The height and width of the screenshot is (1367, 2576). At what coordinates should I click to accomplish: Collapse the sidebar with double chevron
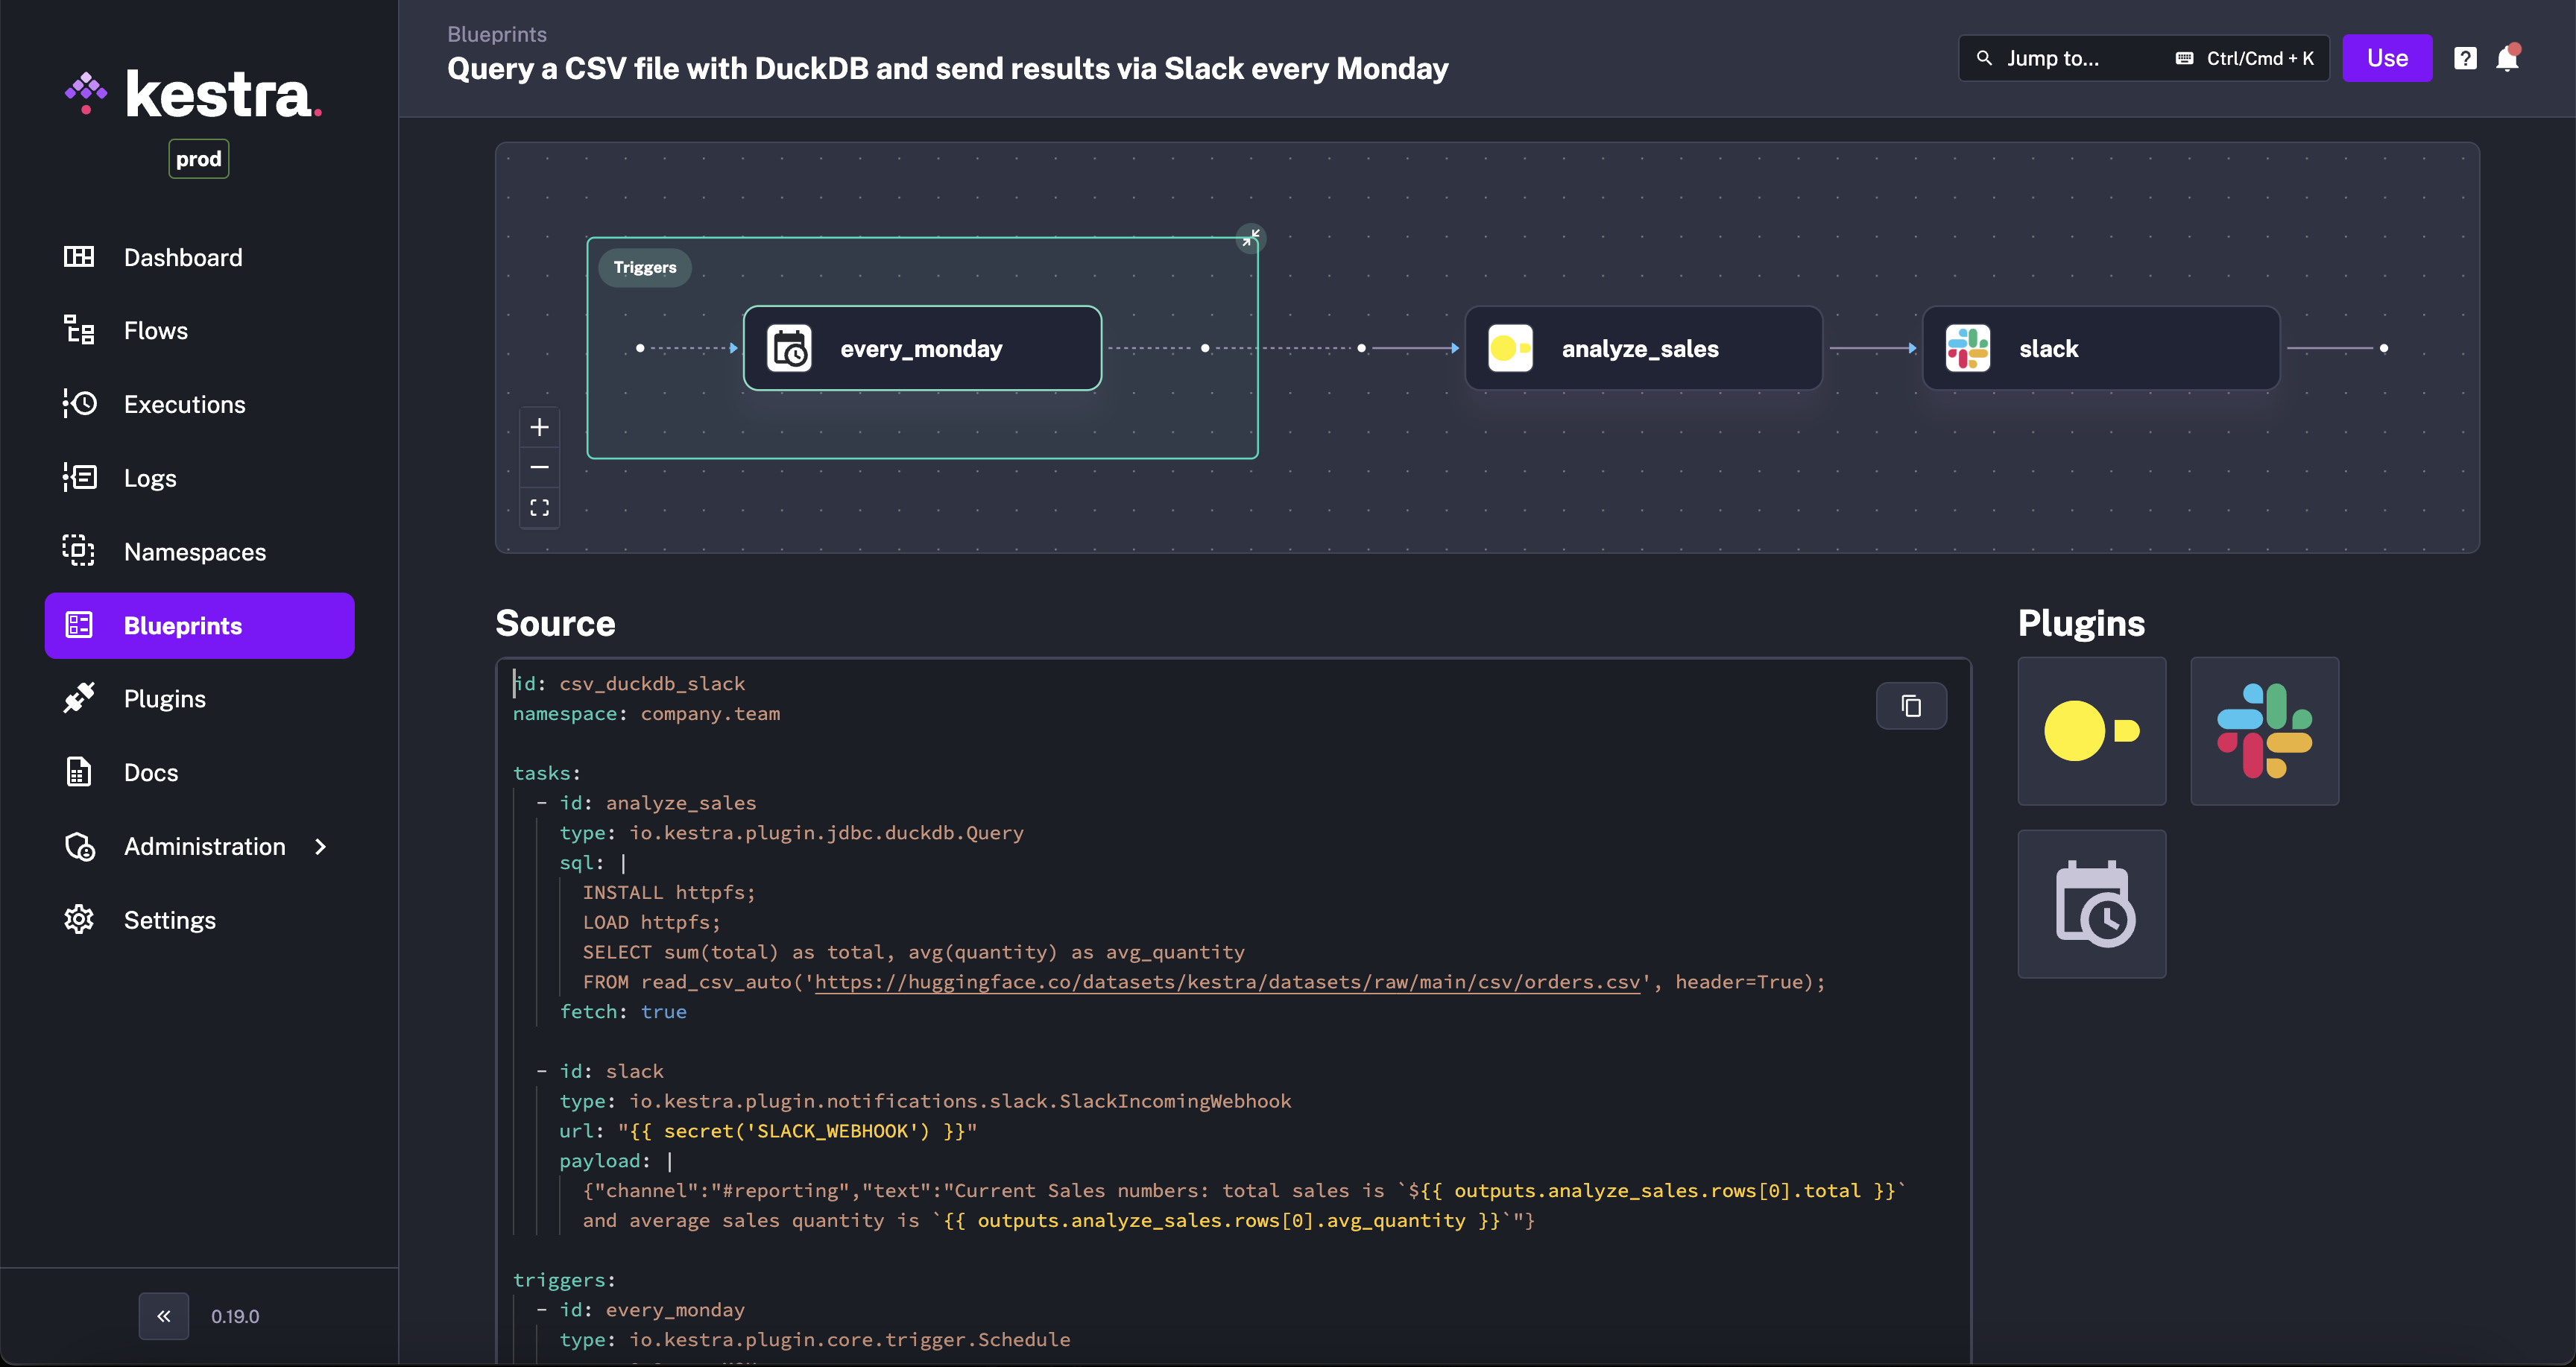point(164,1316)
